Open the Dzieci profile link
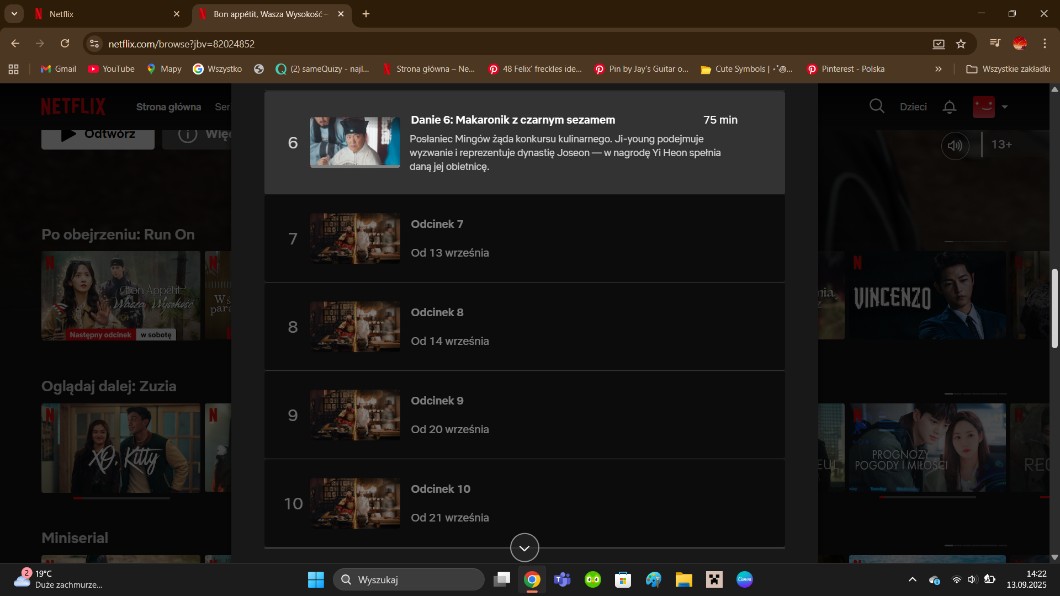This screenshot has height=596, width=1060. (913, 107)
